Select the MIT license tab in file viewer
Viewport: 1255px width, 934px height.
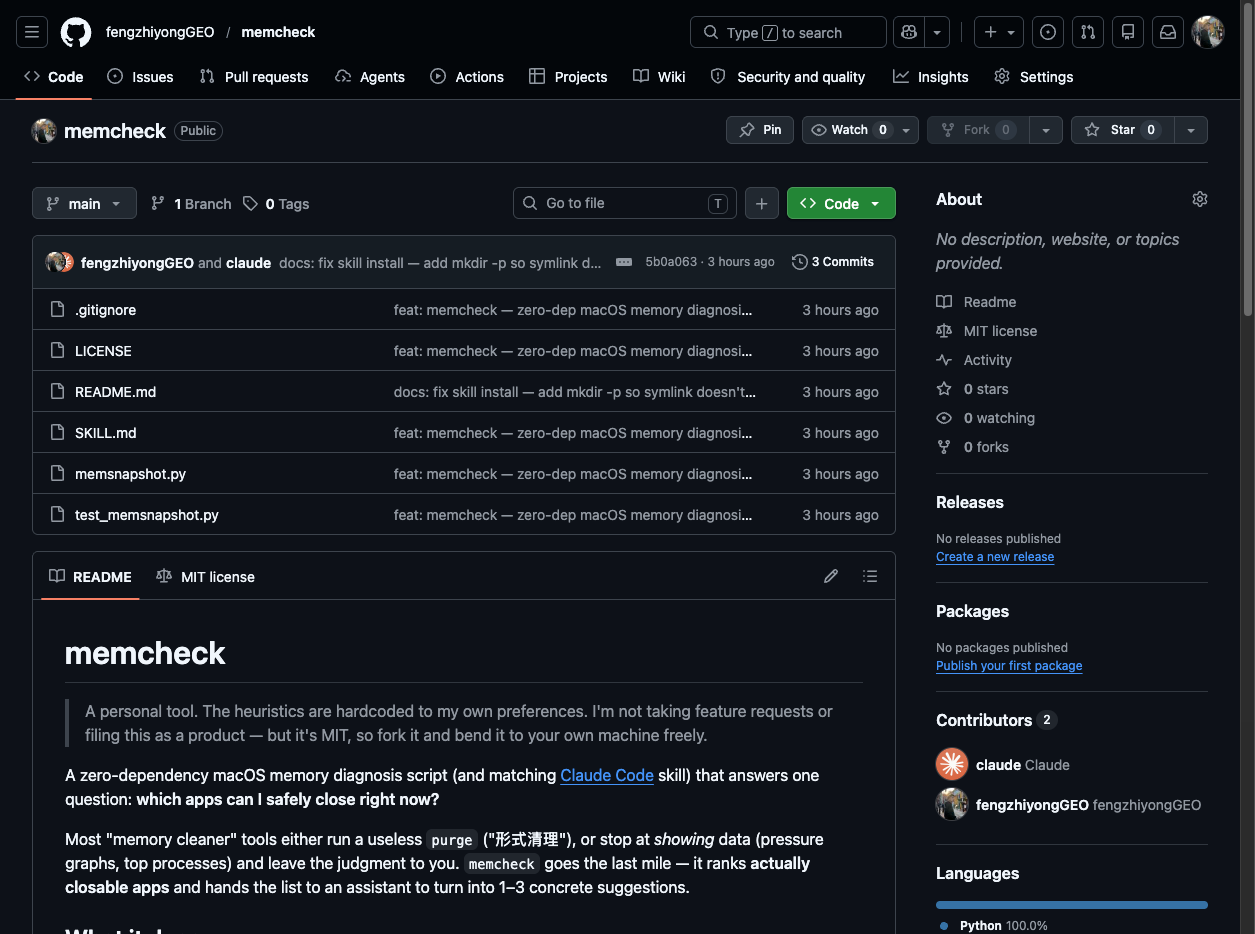[x=205, y=576]
